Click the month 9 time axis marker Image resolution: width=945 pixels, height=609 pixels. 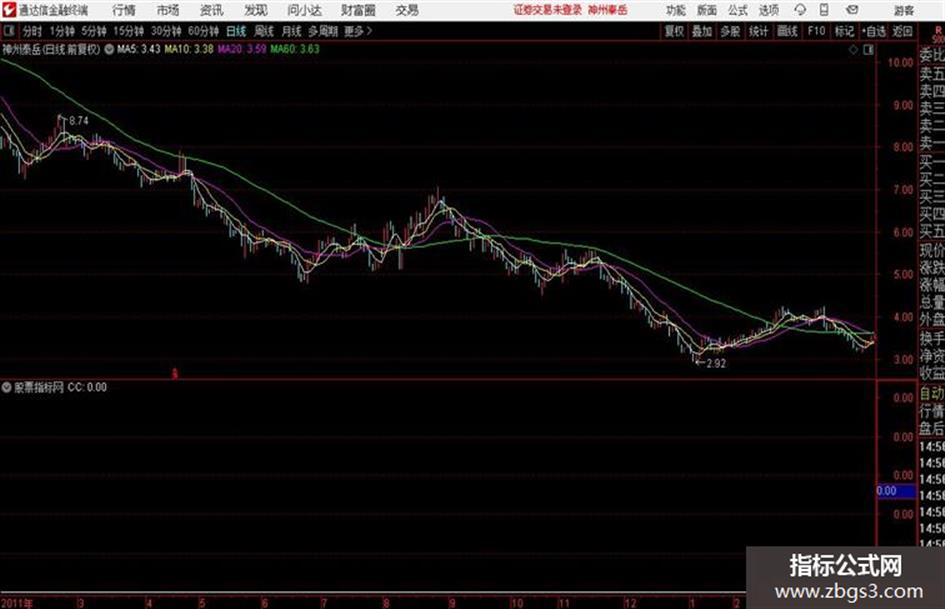(x=452, y=603)
